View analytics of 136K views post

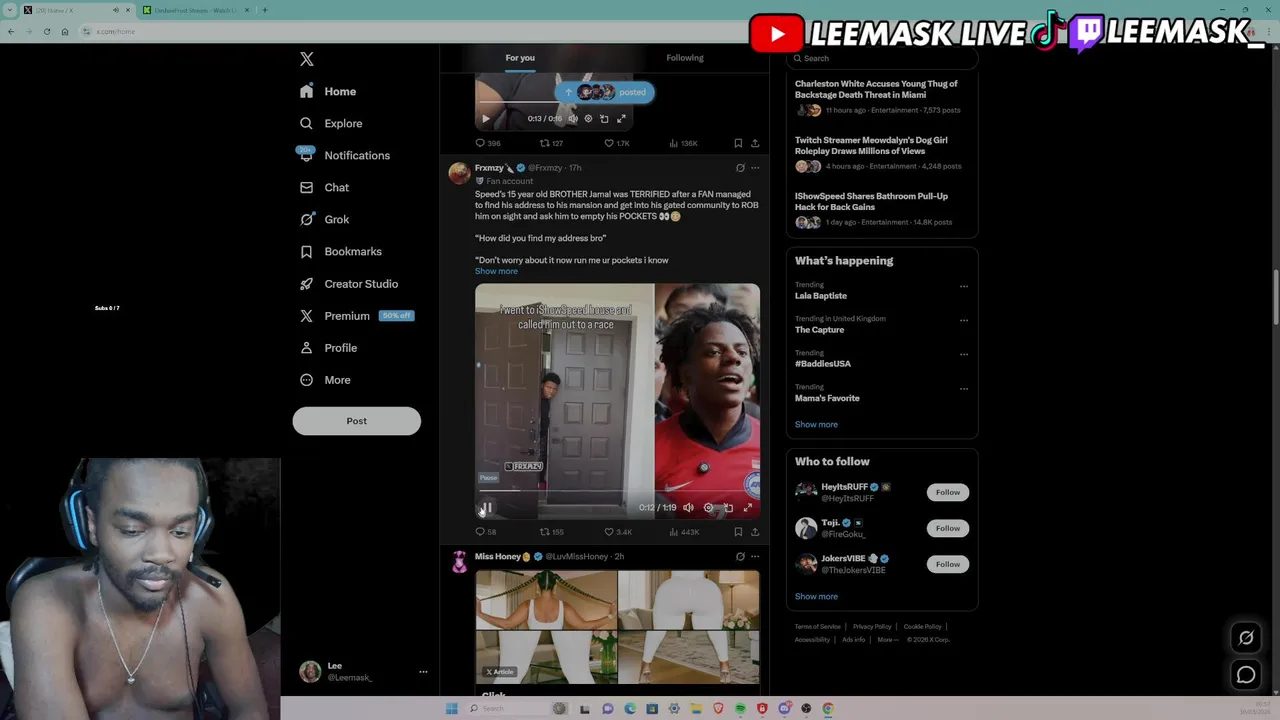(x=683, y=143)
